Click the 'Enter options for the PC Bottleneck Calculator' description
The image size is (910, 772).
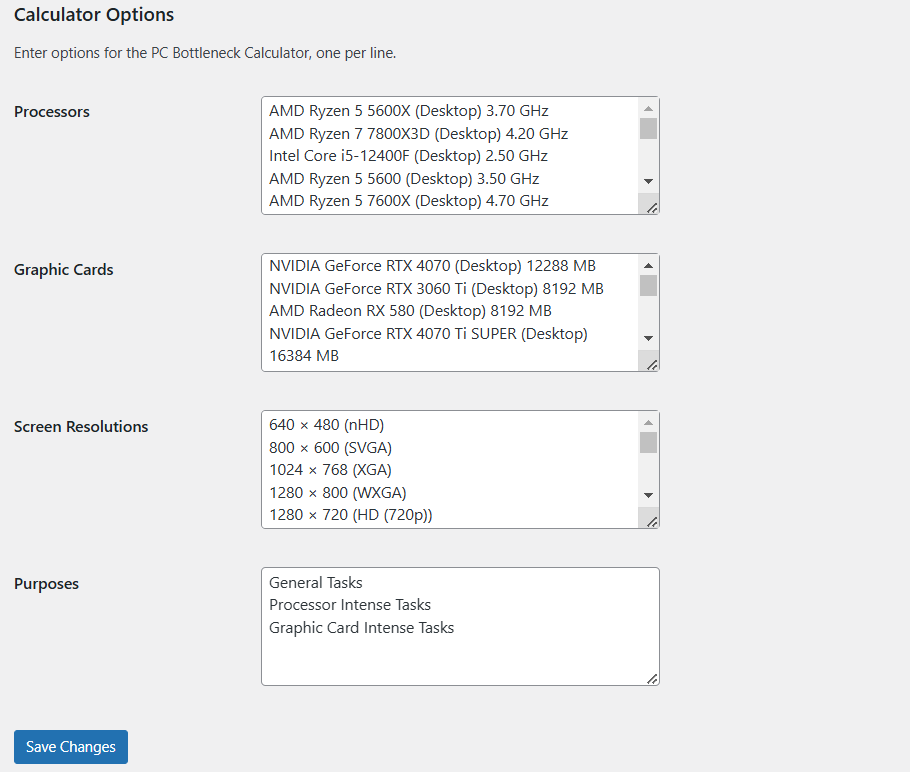tap(205, 53)
